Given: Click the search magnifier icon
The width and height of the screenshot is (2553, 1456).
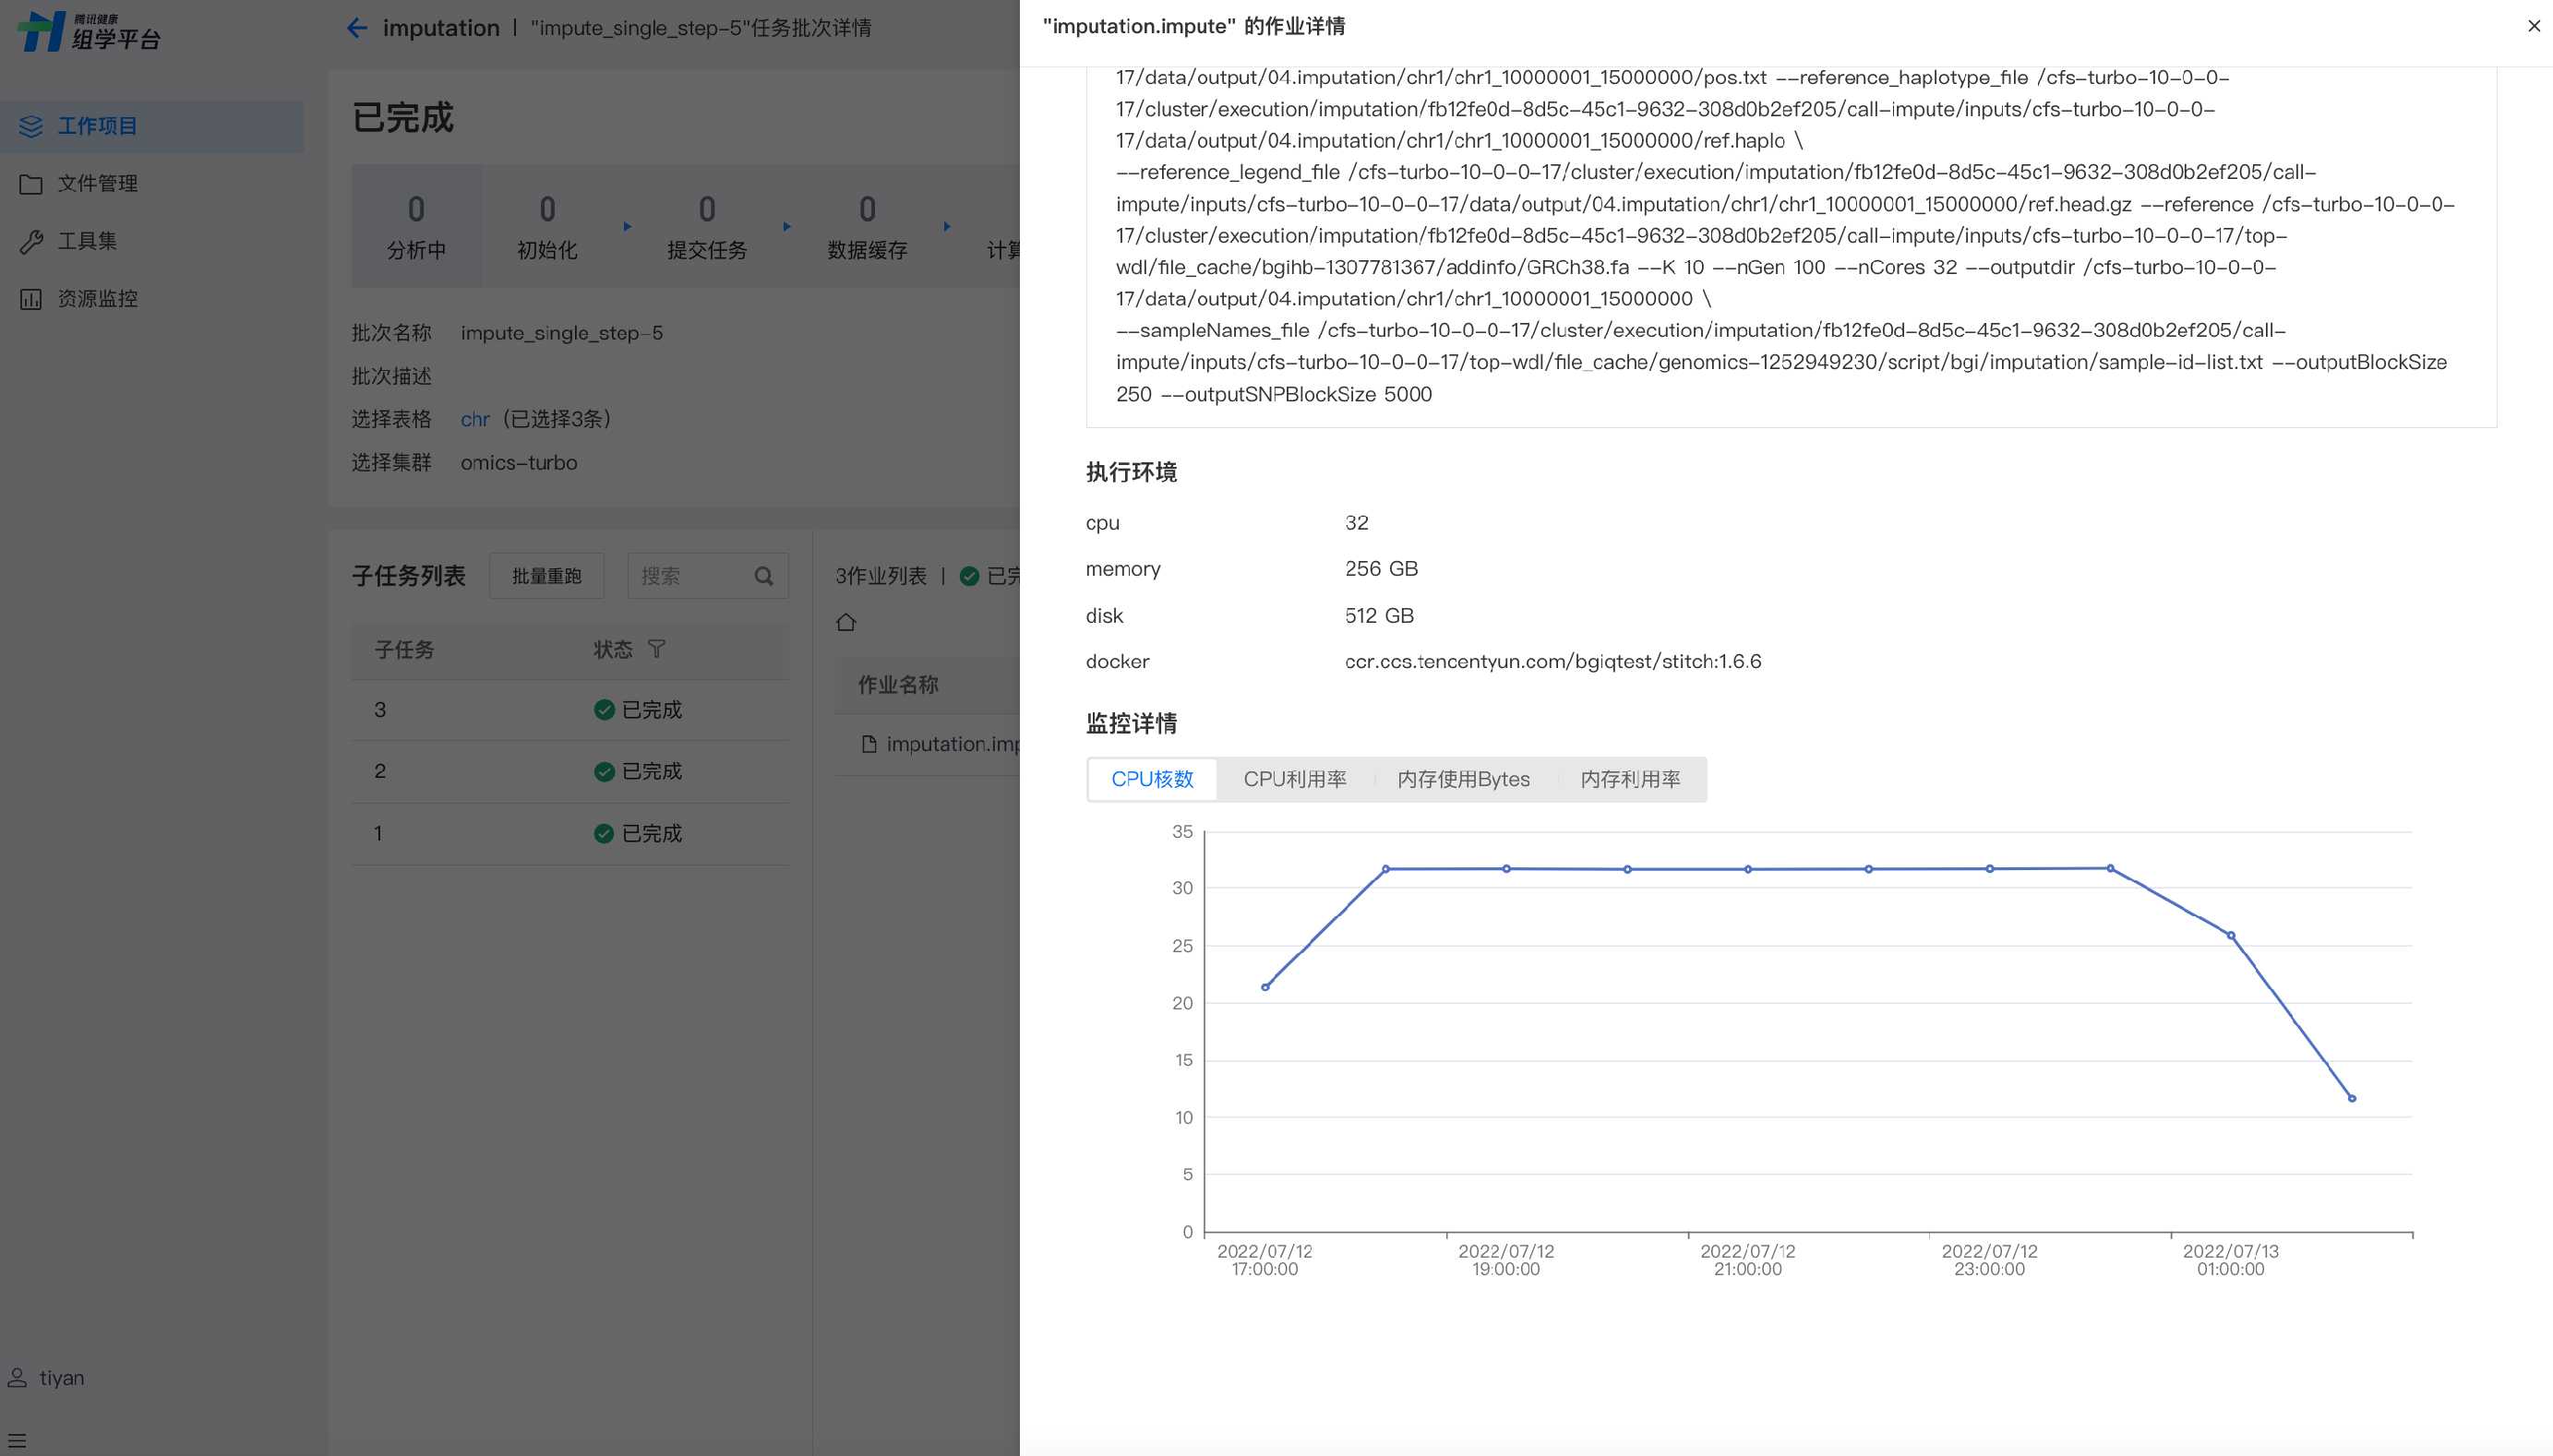Looking at the screenshot, I should (x=764, y=576).
